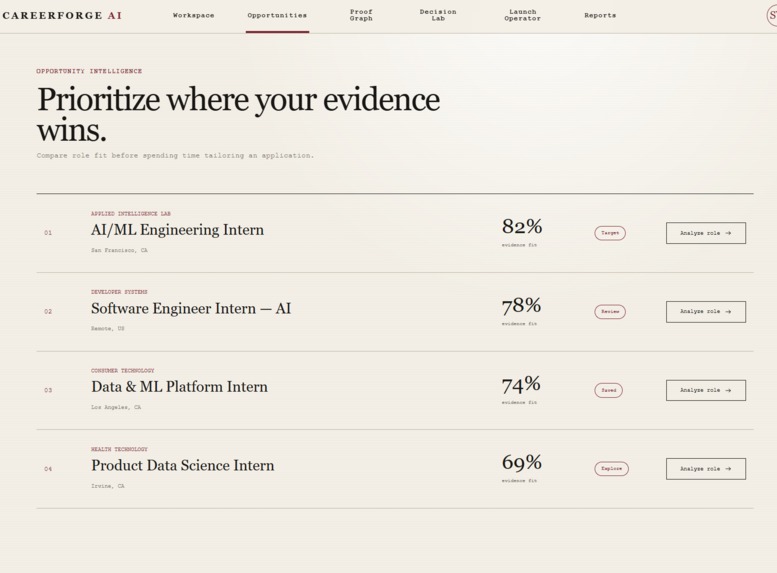777x573 pixels.
Task: Click the Opportunity Intelligence section label
Action: tap(89, 71)
